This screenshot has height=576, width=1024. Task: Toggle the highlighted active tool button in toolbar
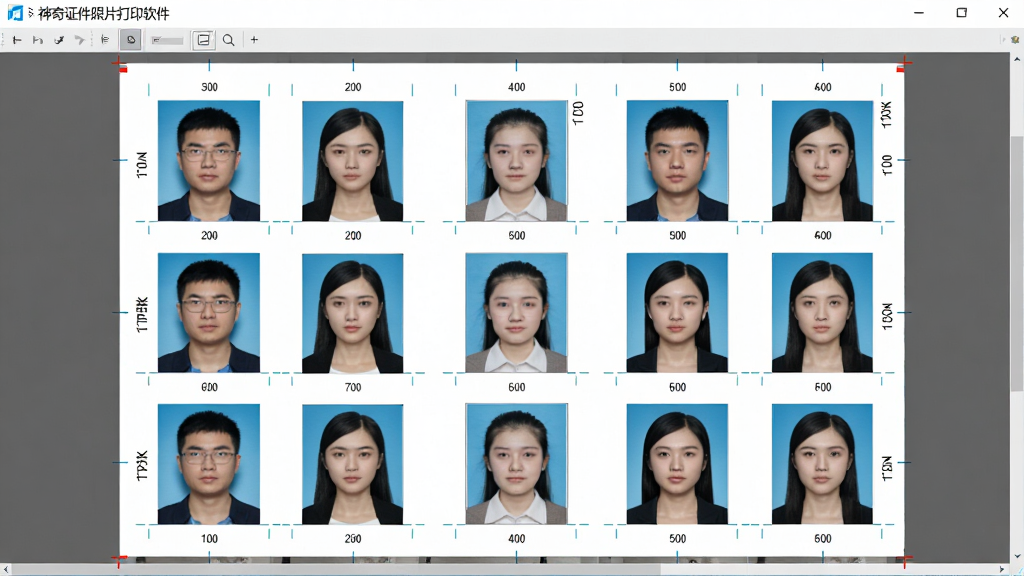tap(131, 40)
